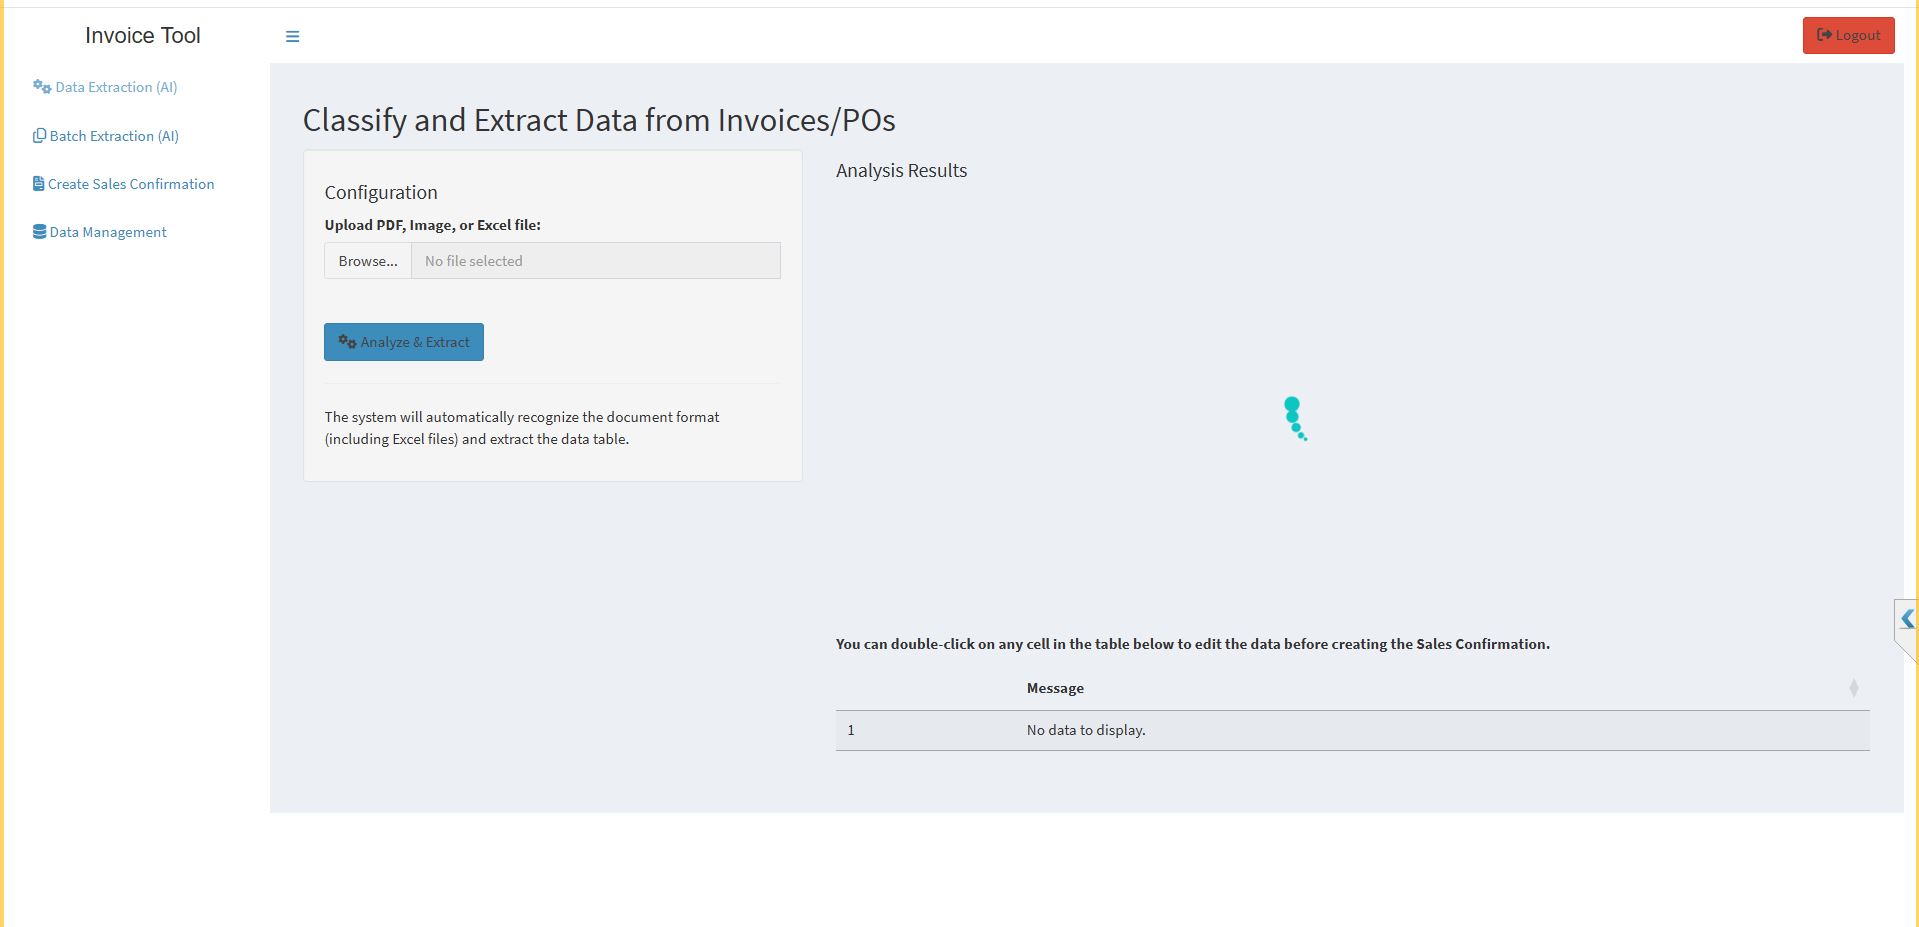This screenshot has height=927, width=1919.
Task: Click the "No file selected" file field
Action: point(595,261)
